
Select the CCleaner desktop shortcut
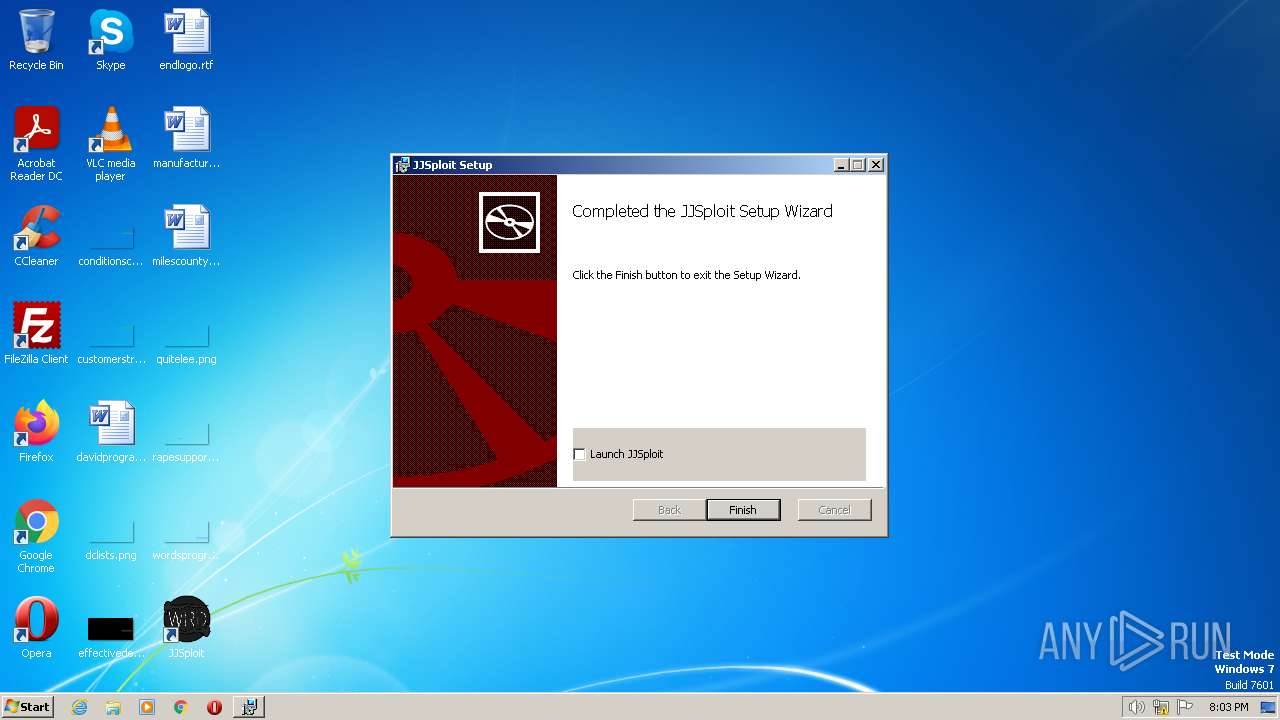(x=36, y=236)
